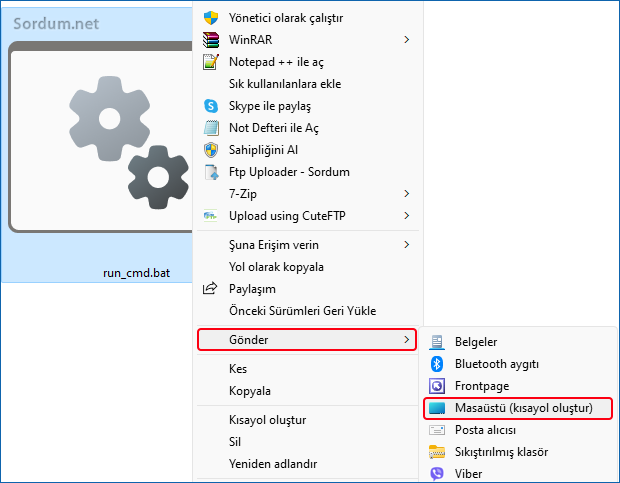Viewport: 620px width, 483px height.
Task: Click the Paylaşım share icon
Action: pyautogui.click(x=210, y=289)
